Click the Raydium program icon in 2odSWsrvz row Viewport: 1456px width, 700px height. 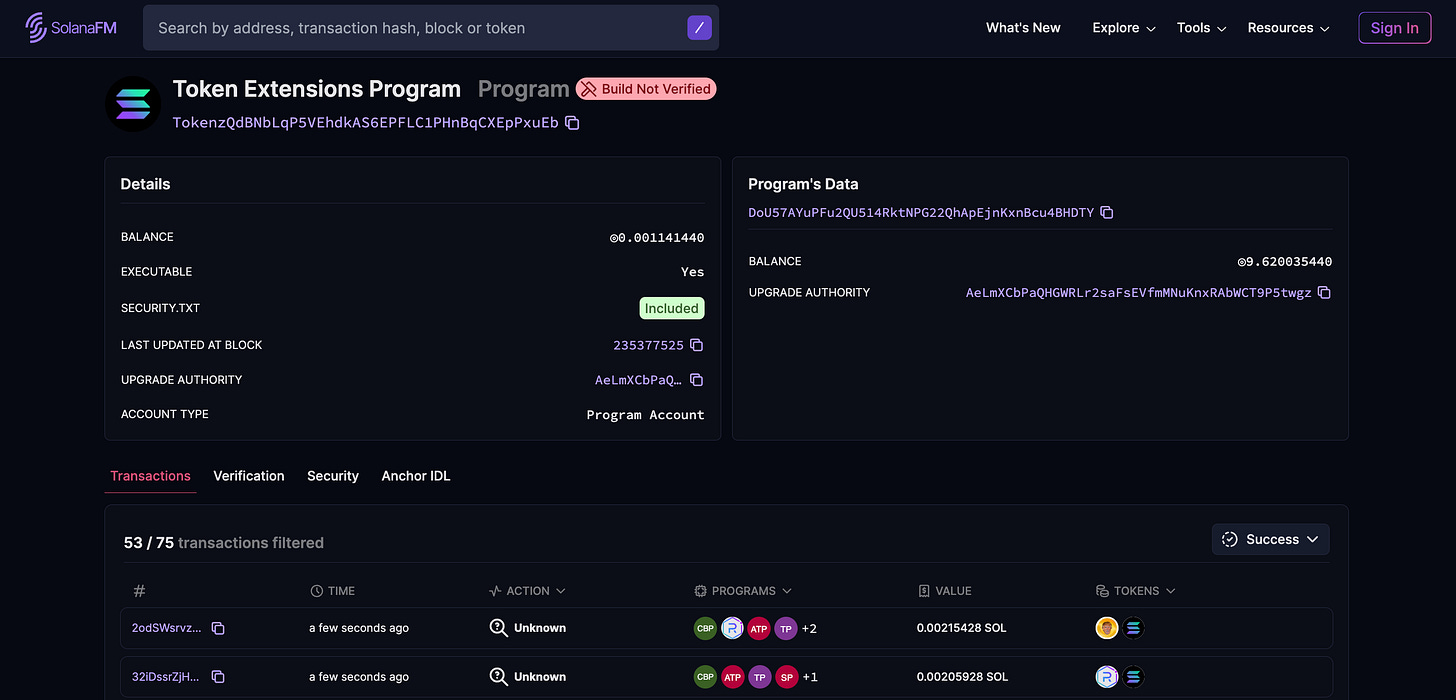[x=732, y=628]
